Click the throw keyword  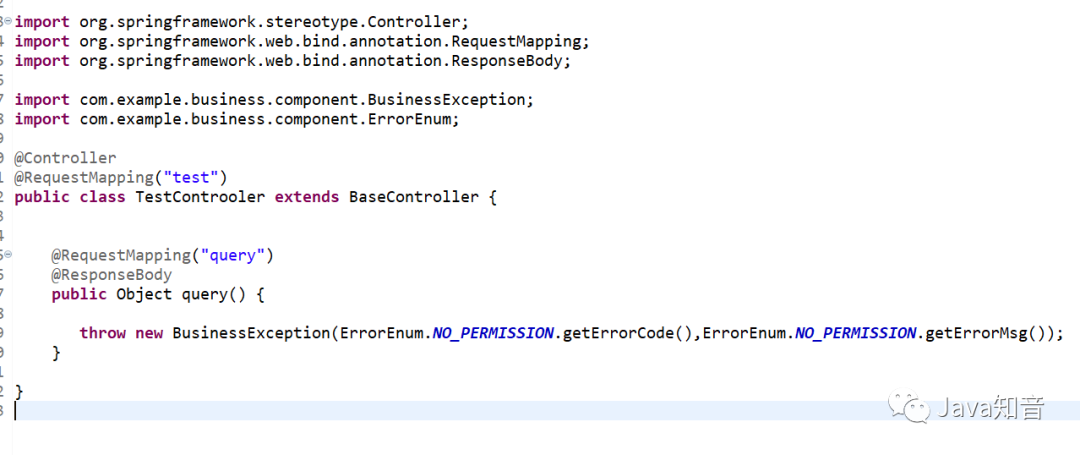click(103, 333)
